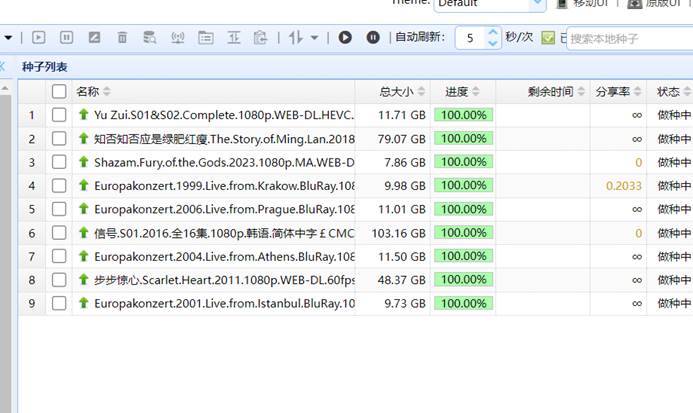The height and width of the screenshot is (413, 693).
Task: Check the box for Yu Zui torrent row
Action: 59,115
